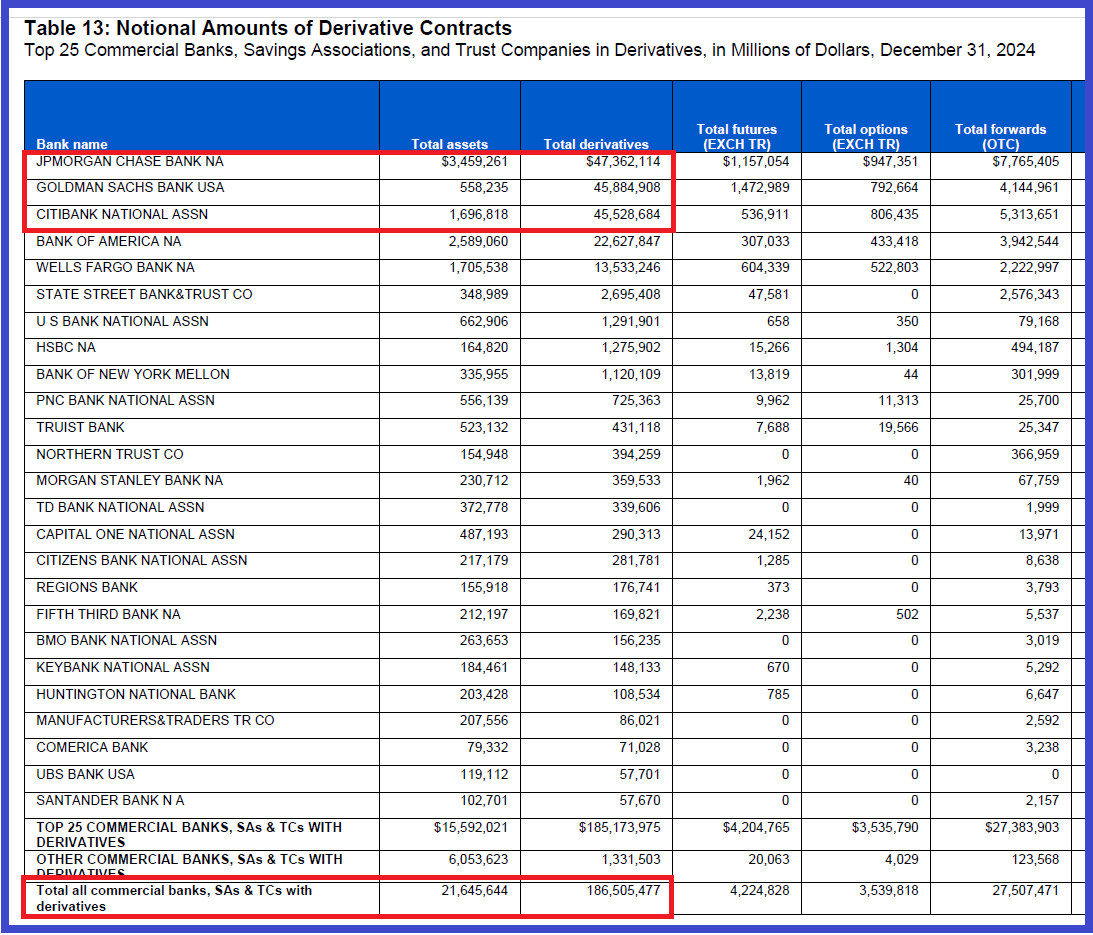
Task: Click the 'Total forwards (OTC)' column header
Action: point(1000,137)
